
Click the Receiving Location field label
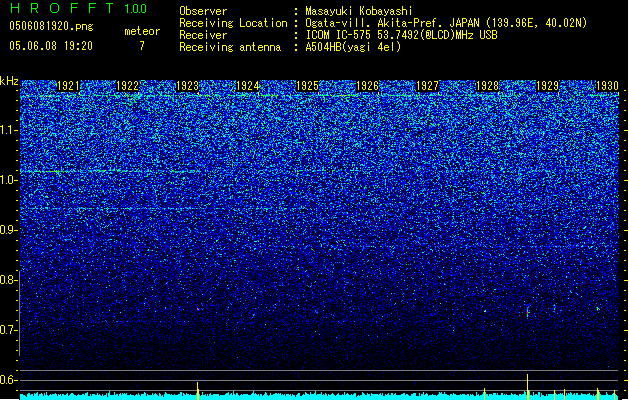pyautogui.click(x=233, y=23)
